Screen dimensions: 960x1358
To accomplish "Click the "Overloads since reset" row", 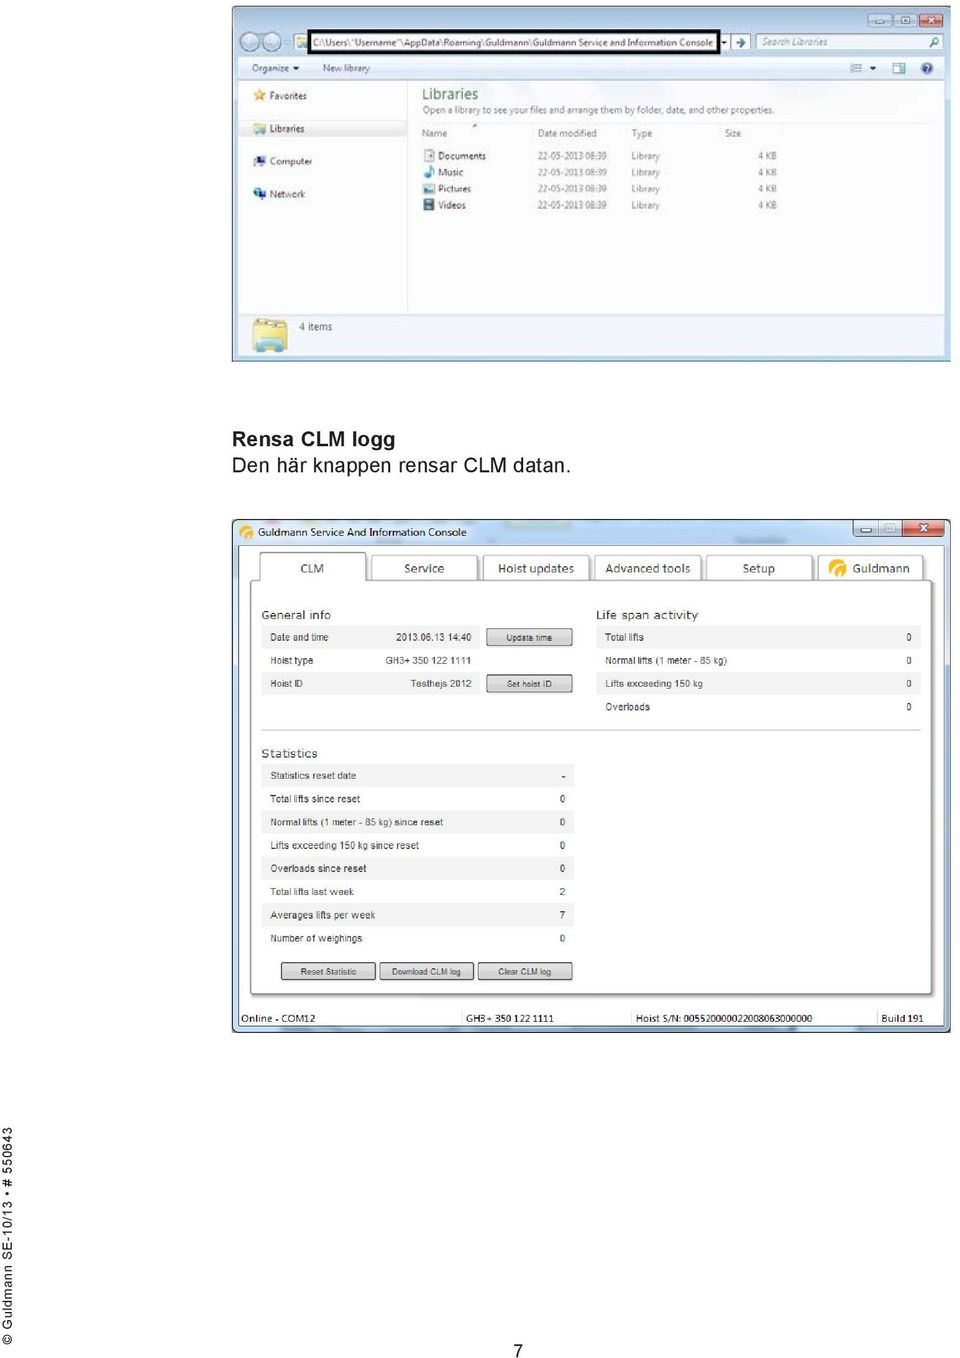I will coord(417,868).
